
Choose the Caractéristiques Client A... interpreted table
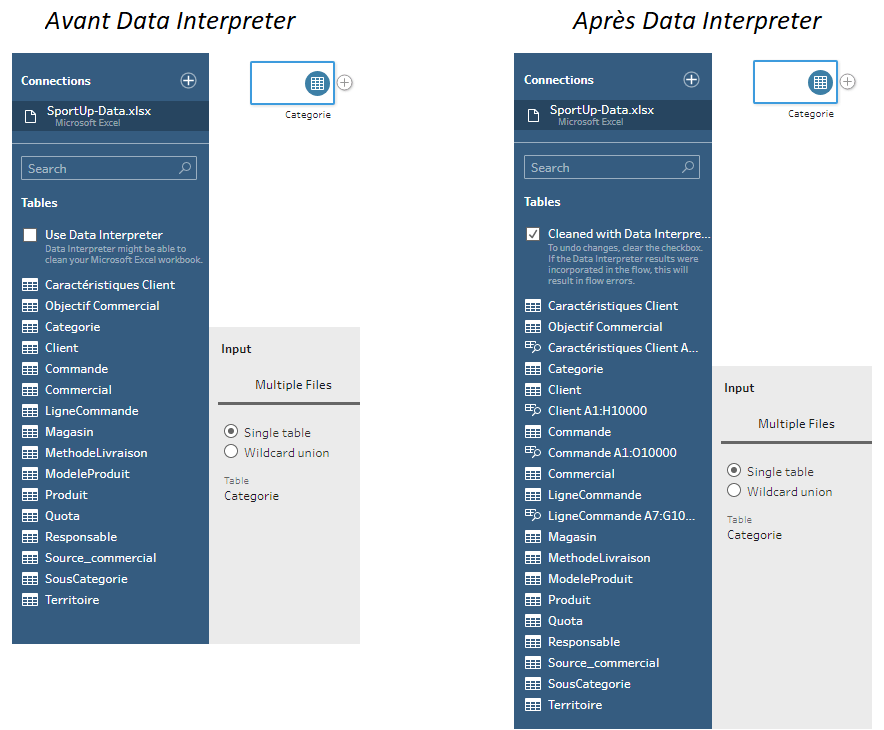point(622,348)
